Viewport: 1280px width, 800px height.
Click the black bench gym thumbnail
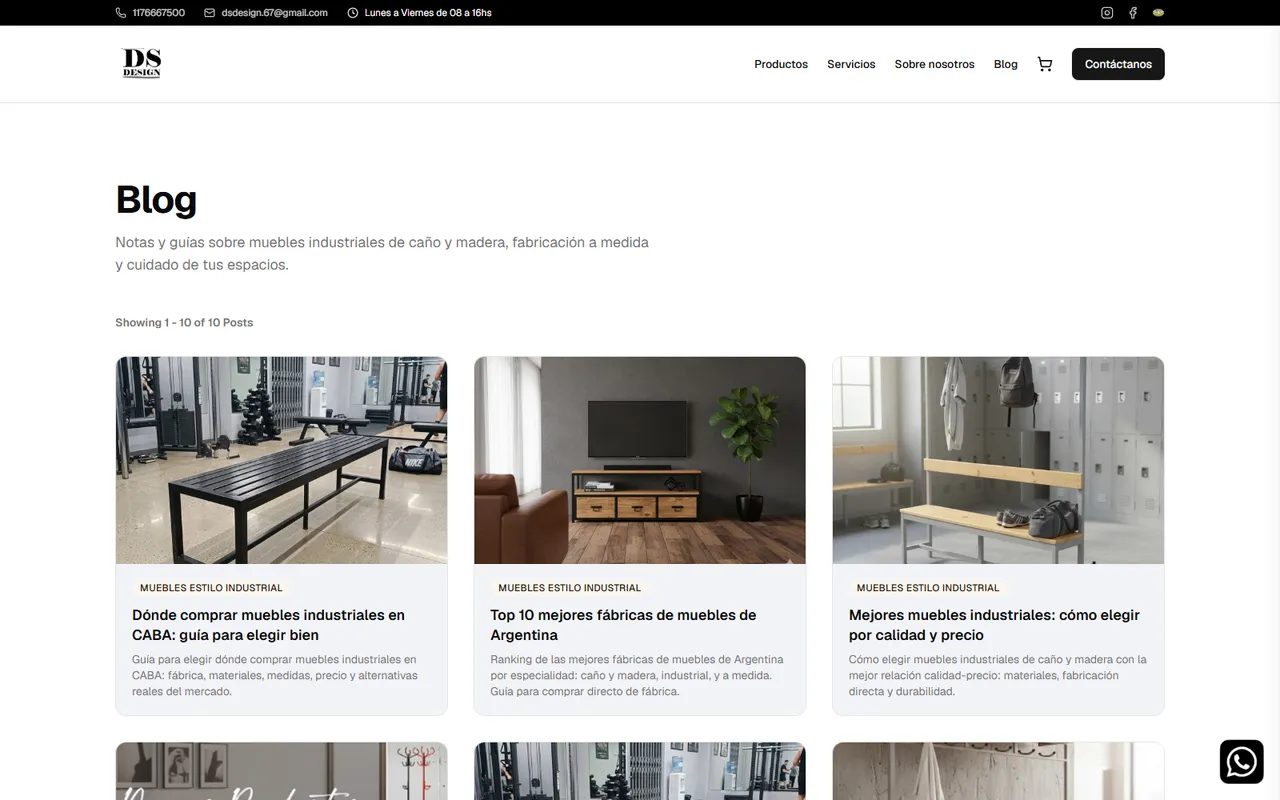[x=281, y=460]
